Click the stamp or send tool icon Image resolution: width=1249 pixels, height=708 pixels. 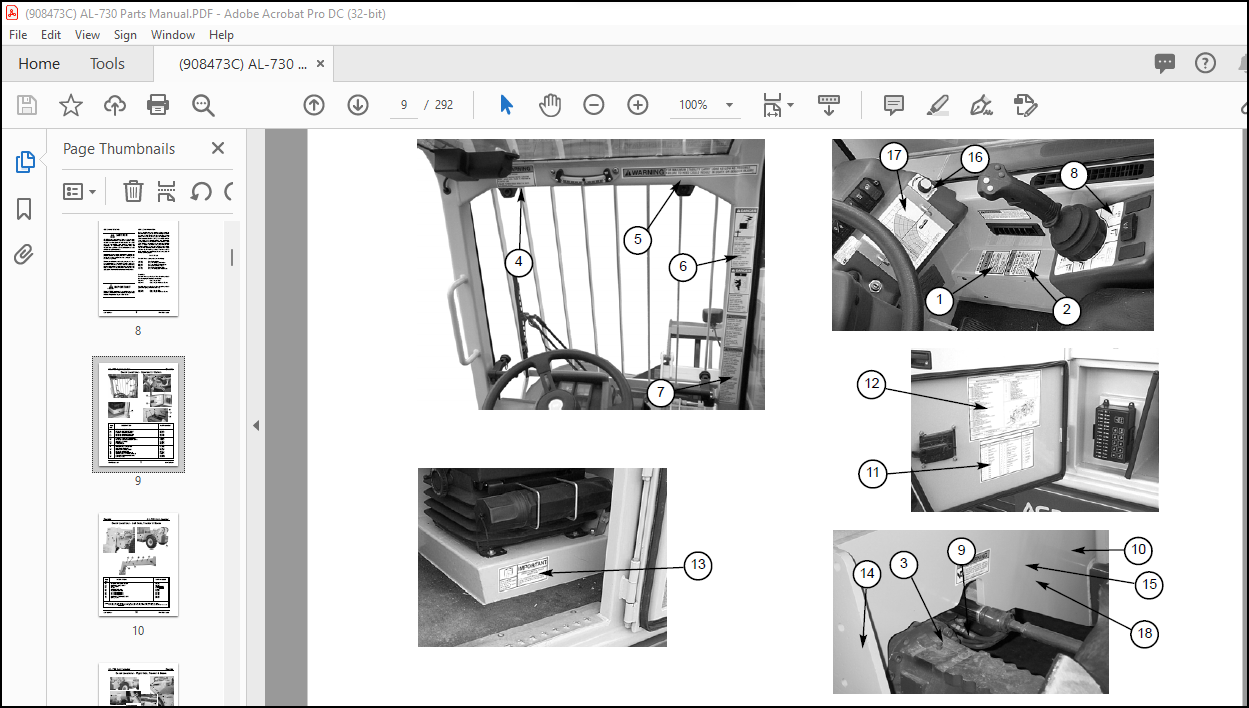pos(1025,105)
